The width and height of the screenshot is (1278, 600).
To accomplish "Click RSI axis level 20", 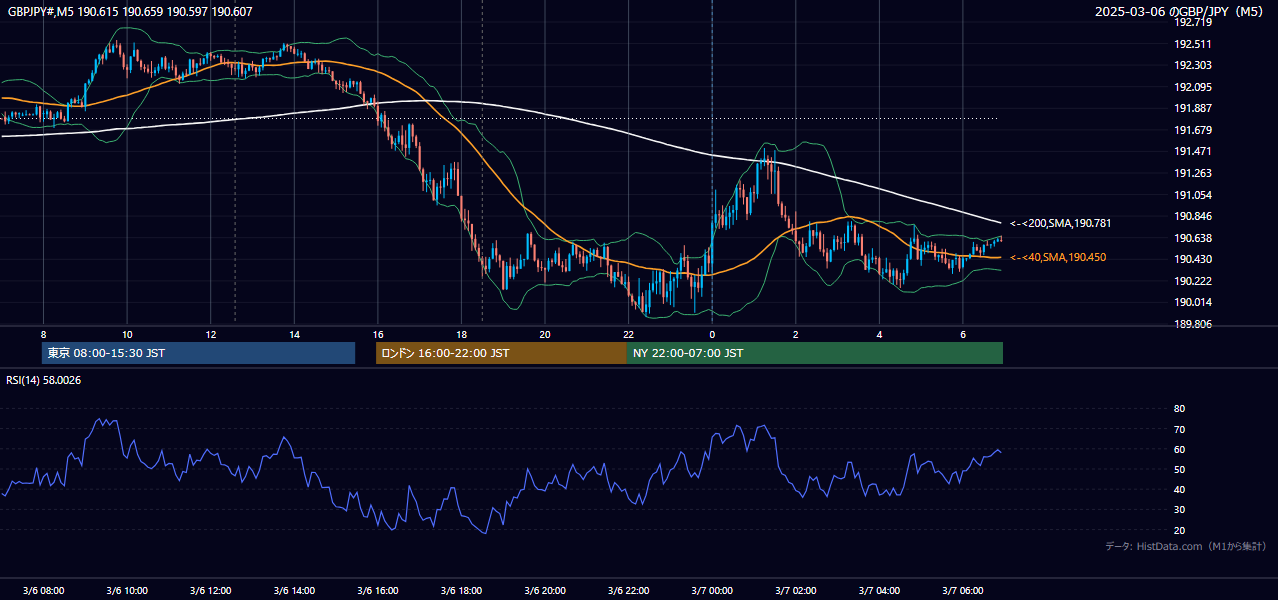I will (x=1179, y=530).
